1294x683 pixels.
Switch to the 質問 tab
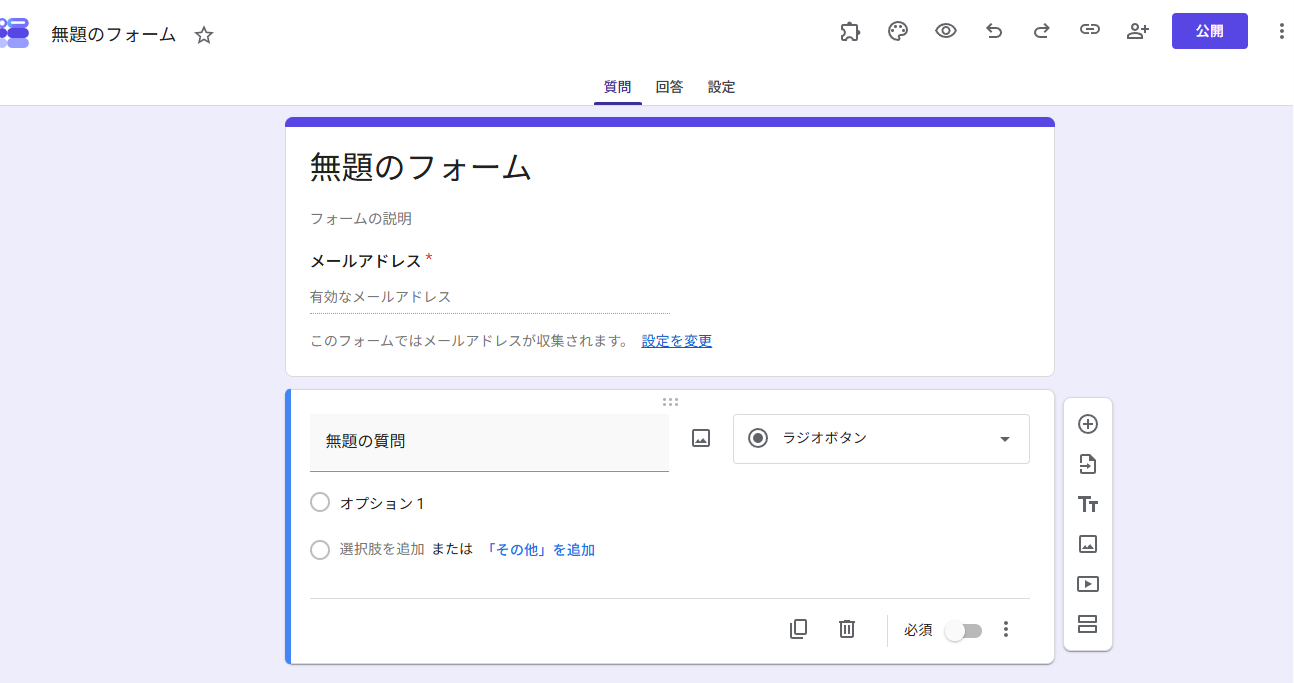click(617, 87)
